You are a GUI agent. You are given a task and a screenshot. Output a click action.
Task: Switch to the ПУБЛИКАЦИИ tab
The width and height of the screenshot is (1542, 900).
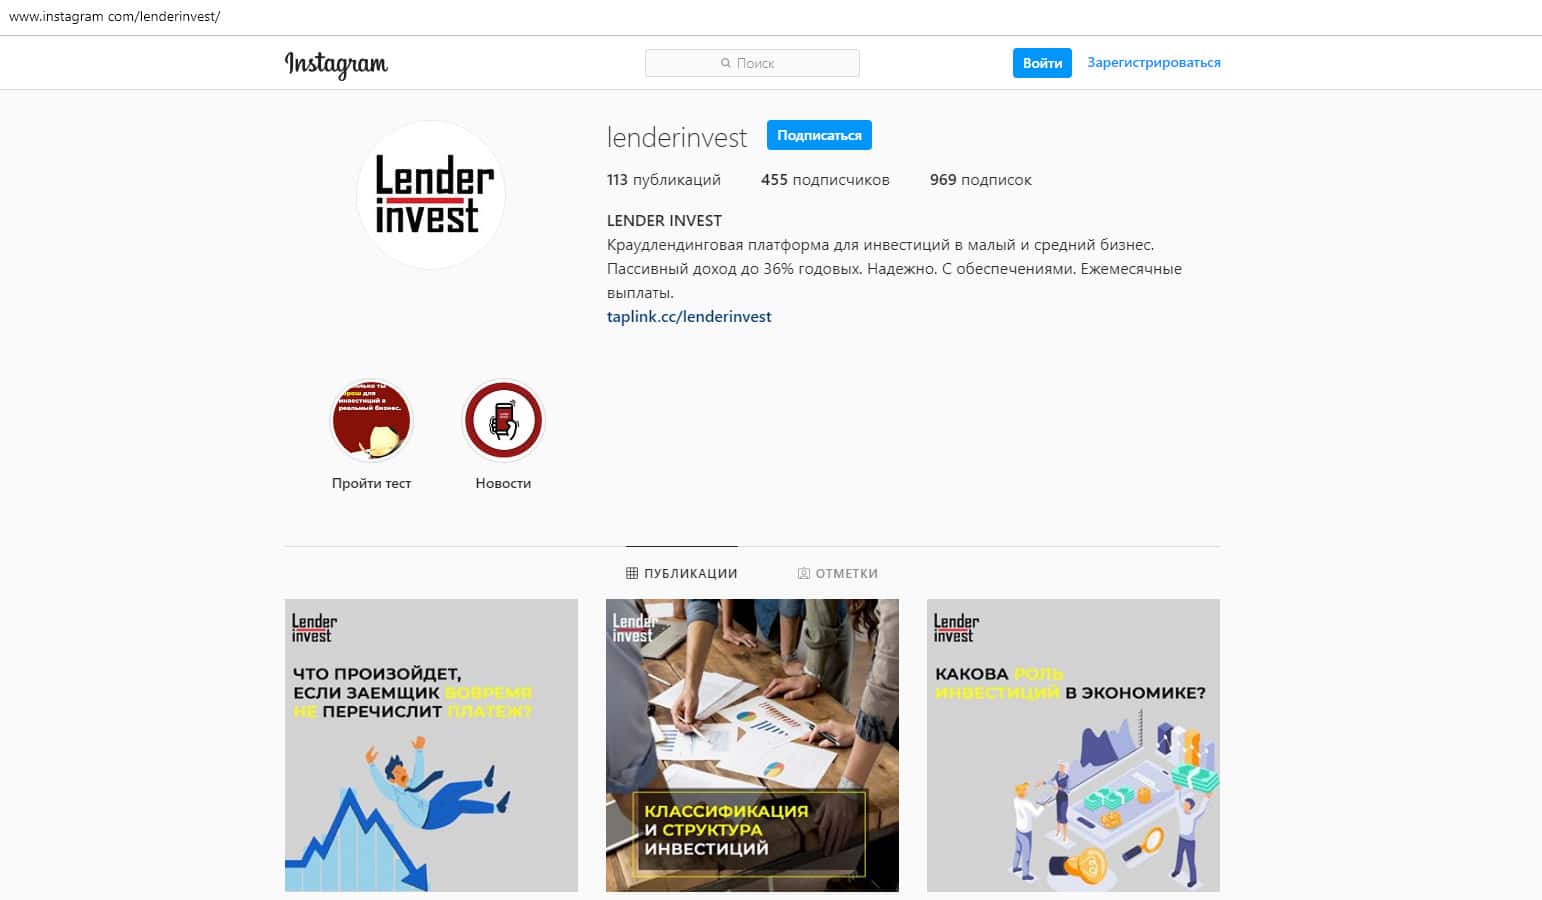(682, 573)
